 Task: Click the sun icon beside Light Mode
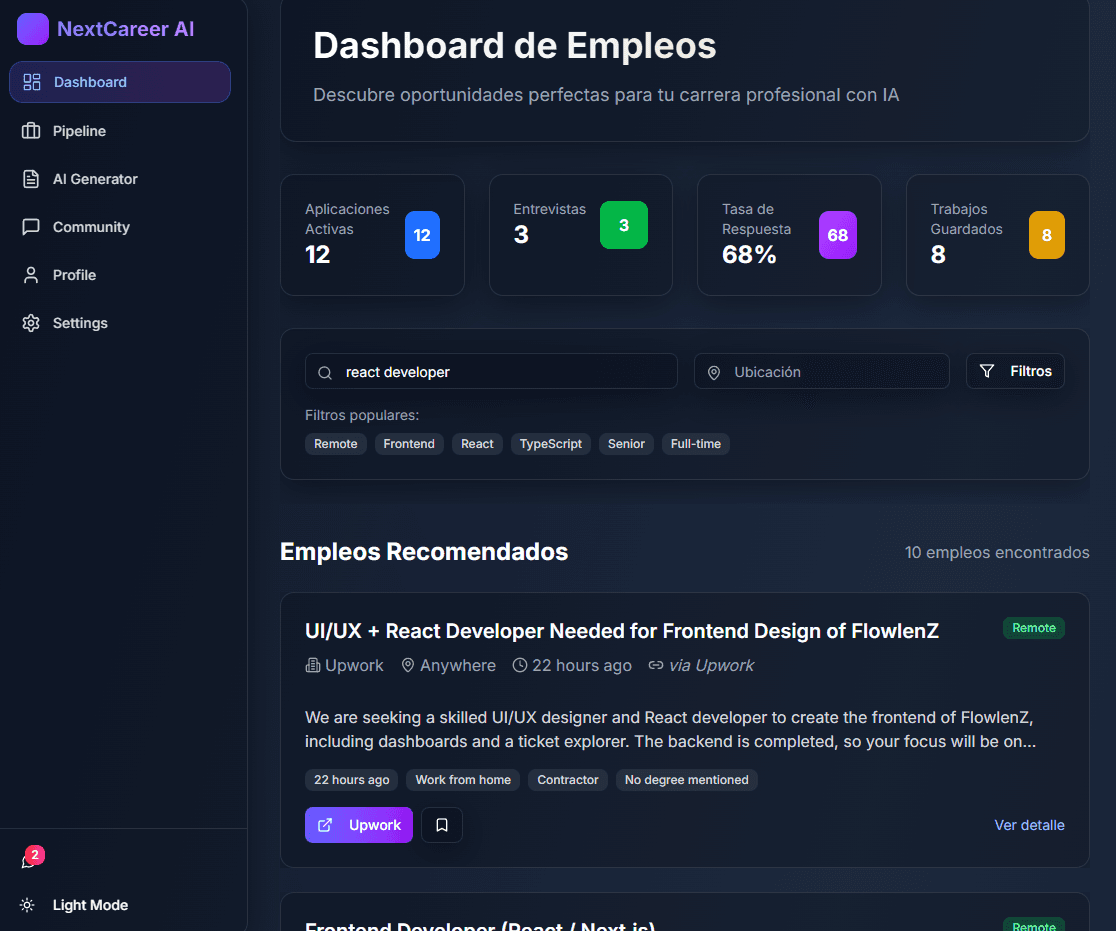tap(27, 905)
